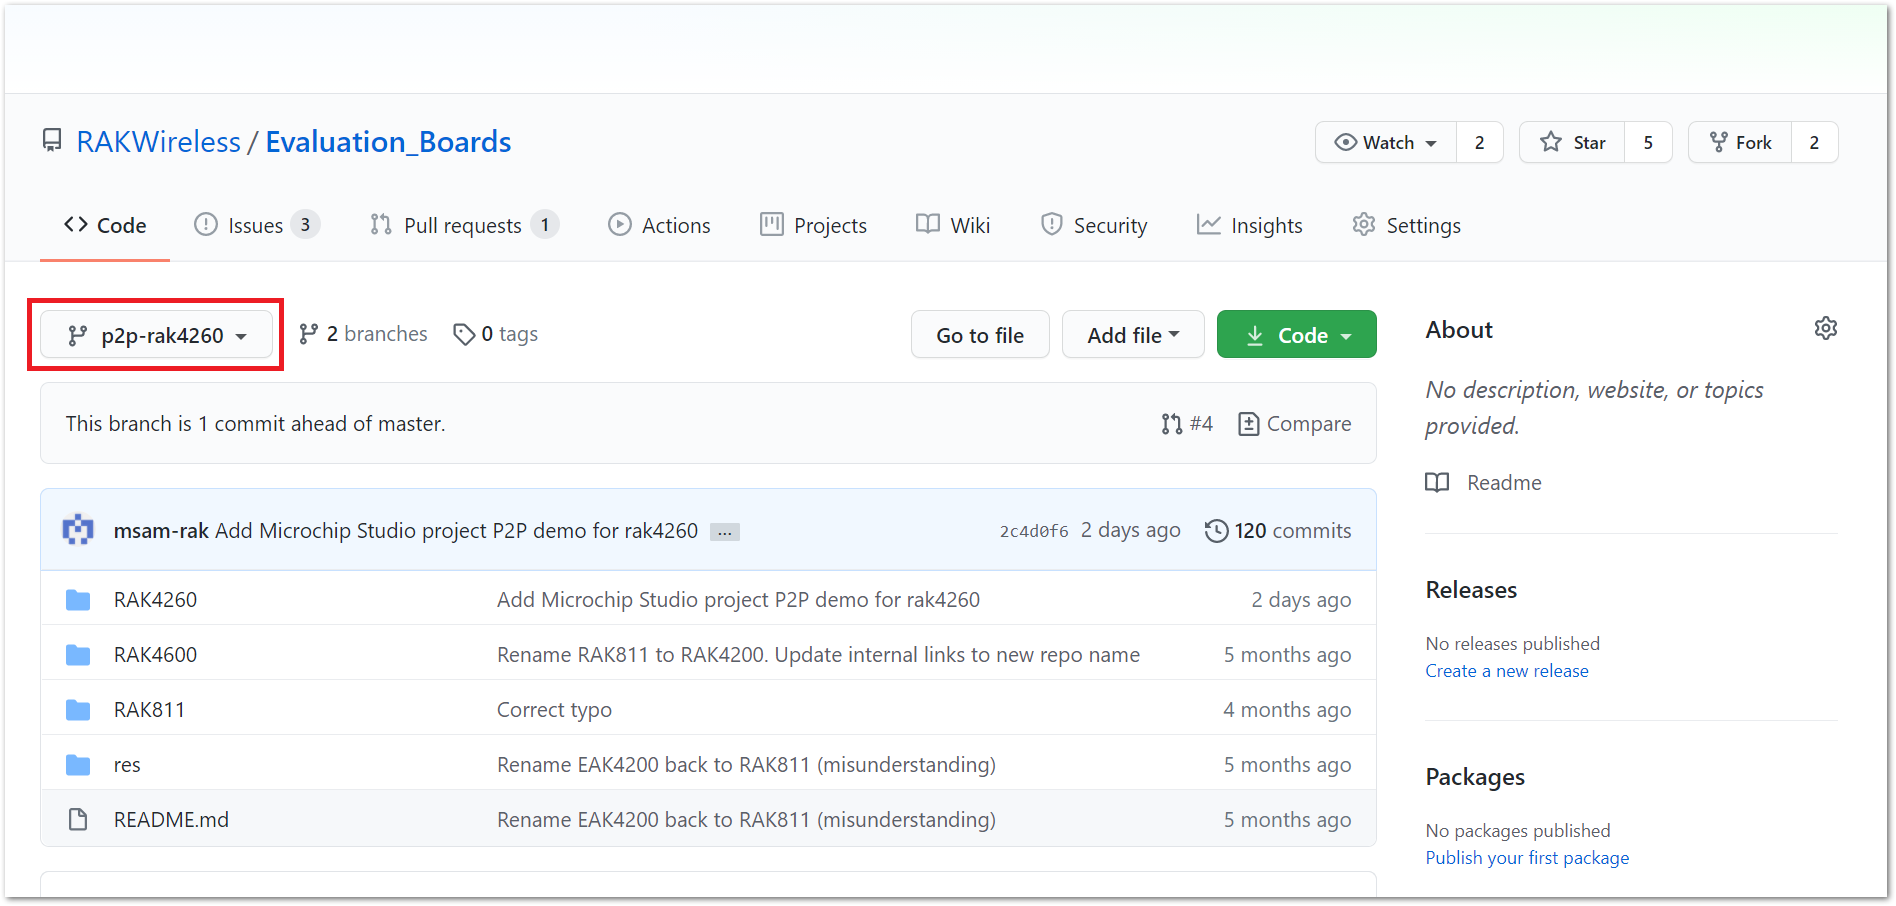Viewport: 1896px width, 906px height.
Task: Open the RAK4600 folder
Action: tap(155, 655)
